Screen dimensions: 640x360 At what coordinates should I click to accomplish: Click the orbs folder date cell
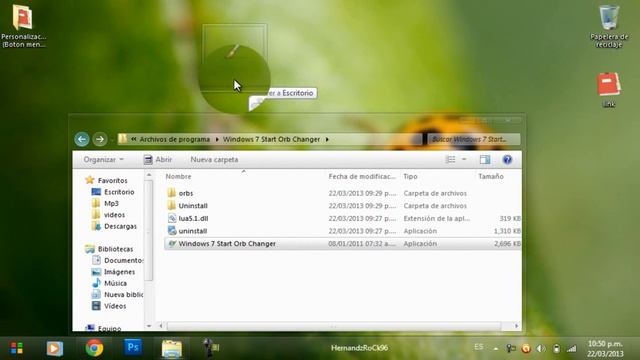tap(362, 193)
